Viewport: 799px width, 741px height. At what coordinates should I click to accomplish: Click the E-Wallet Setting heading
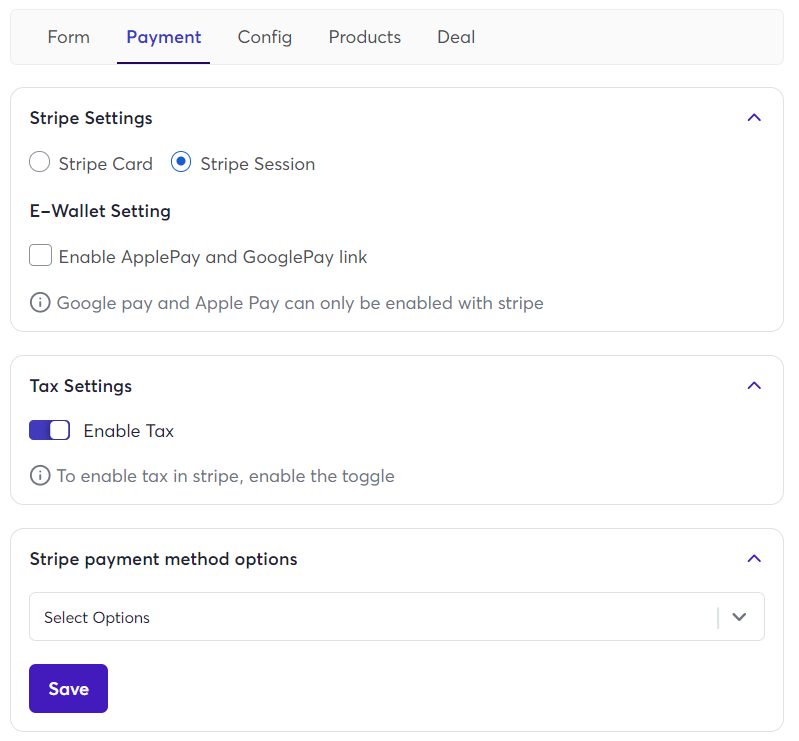point(100,211)
